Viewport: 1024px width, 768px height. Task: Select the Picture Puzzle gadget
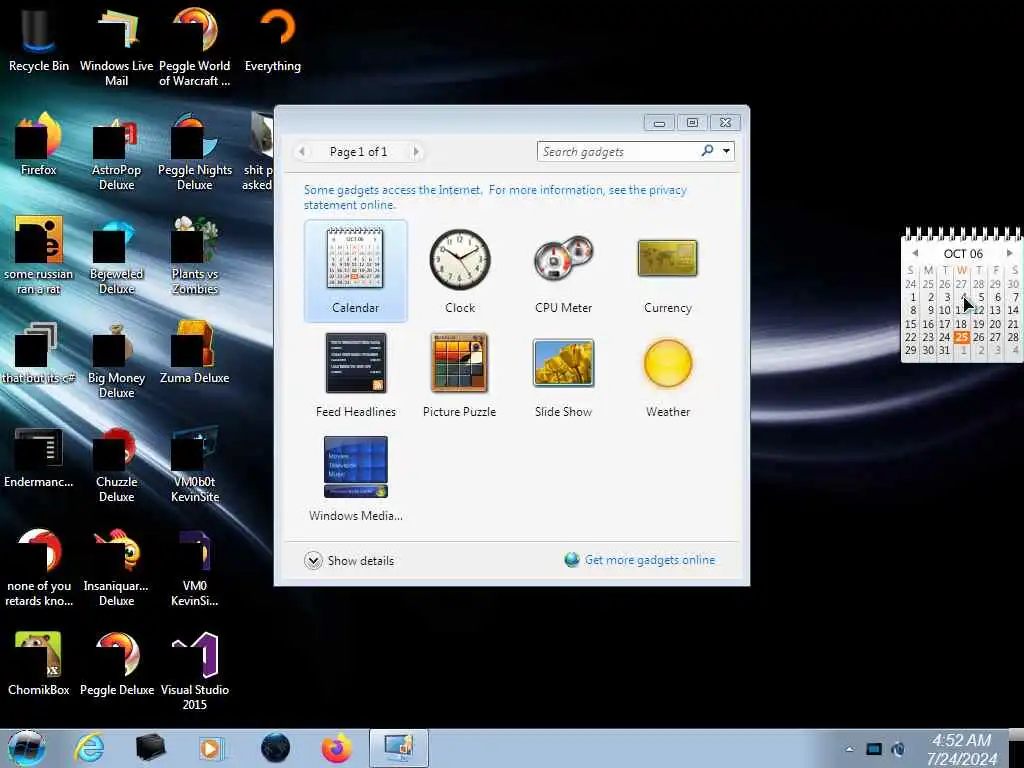pyautogui.click(x=459, y=375)
